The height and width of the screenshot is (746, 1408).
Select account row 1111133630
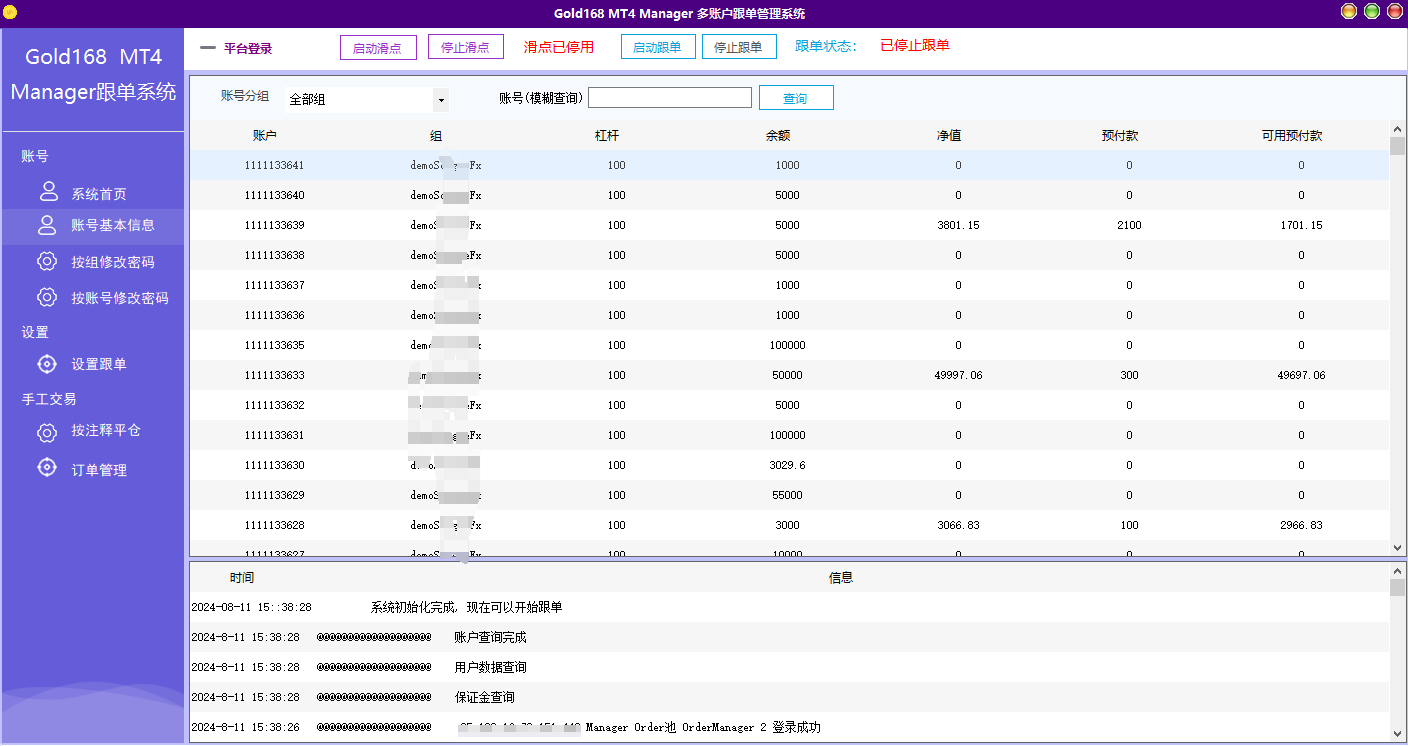coord(789,465)
